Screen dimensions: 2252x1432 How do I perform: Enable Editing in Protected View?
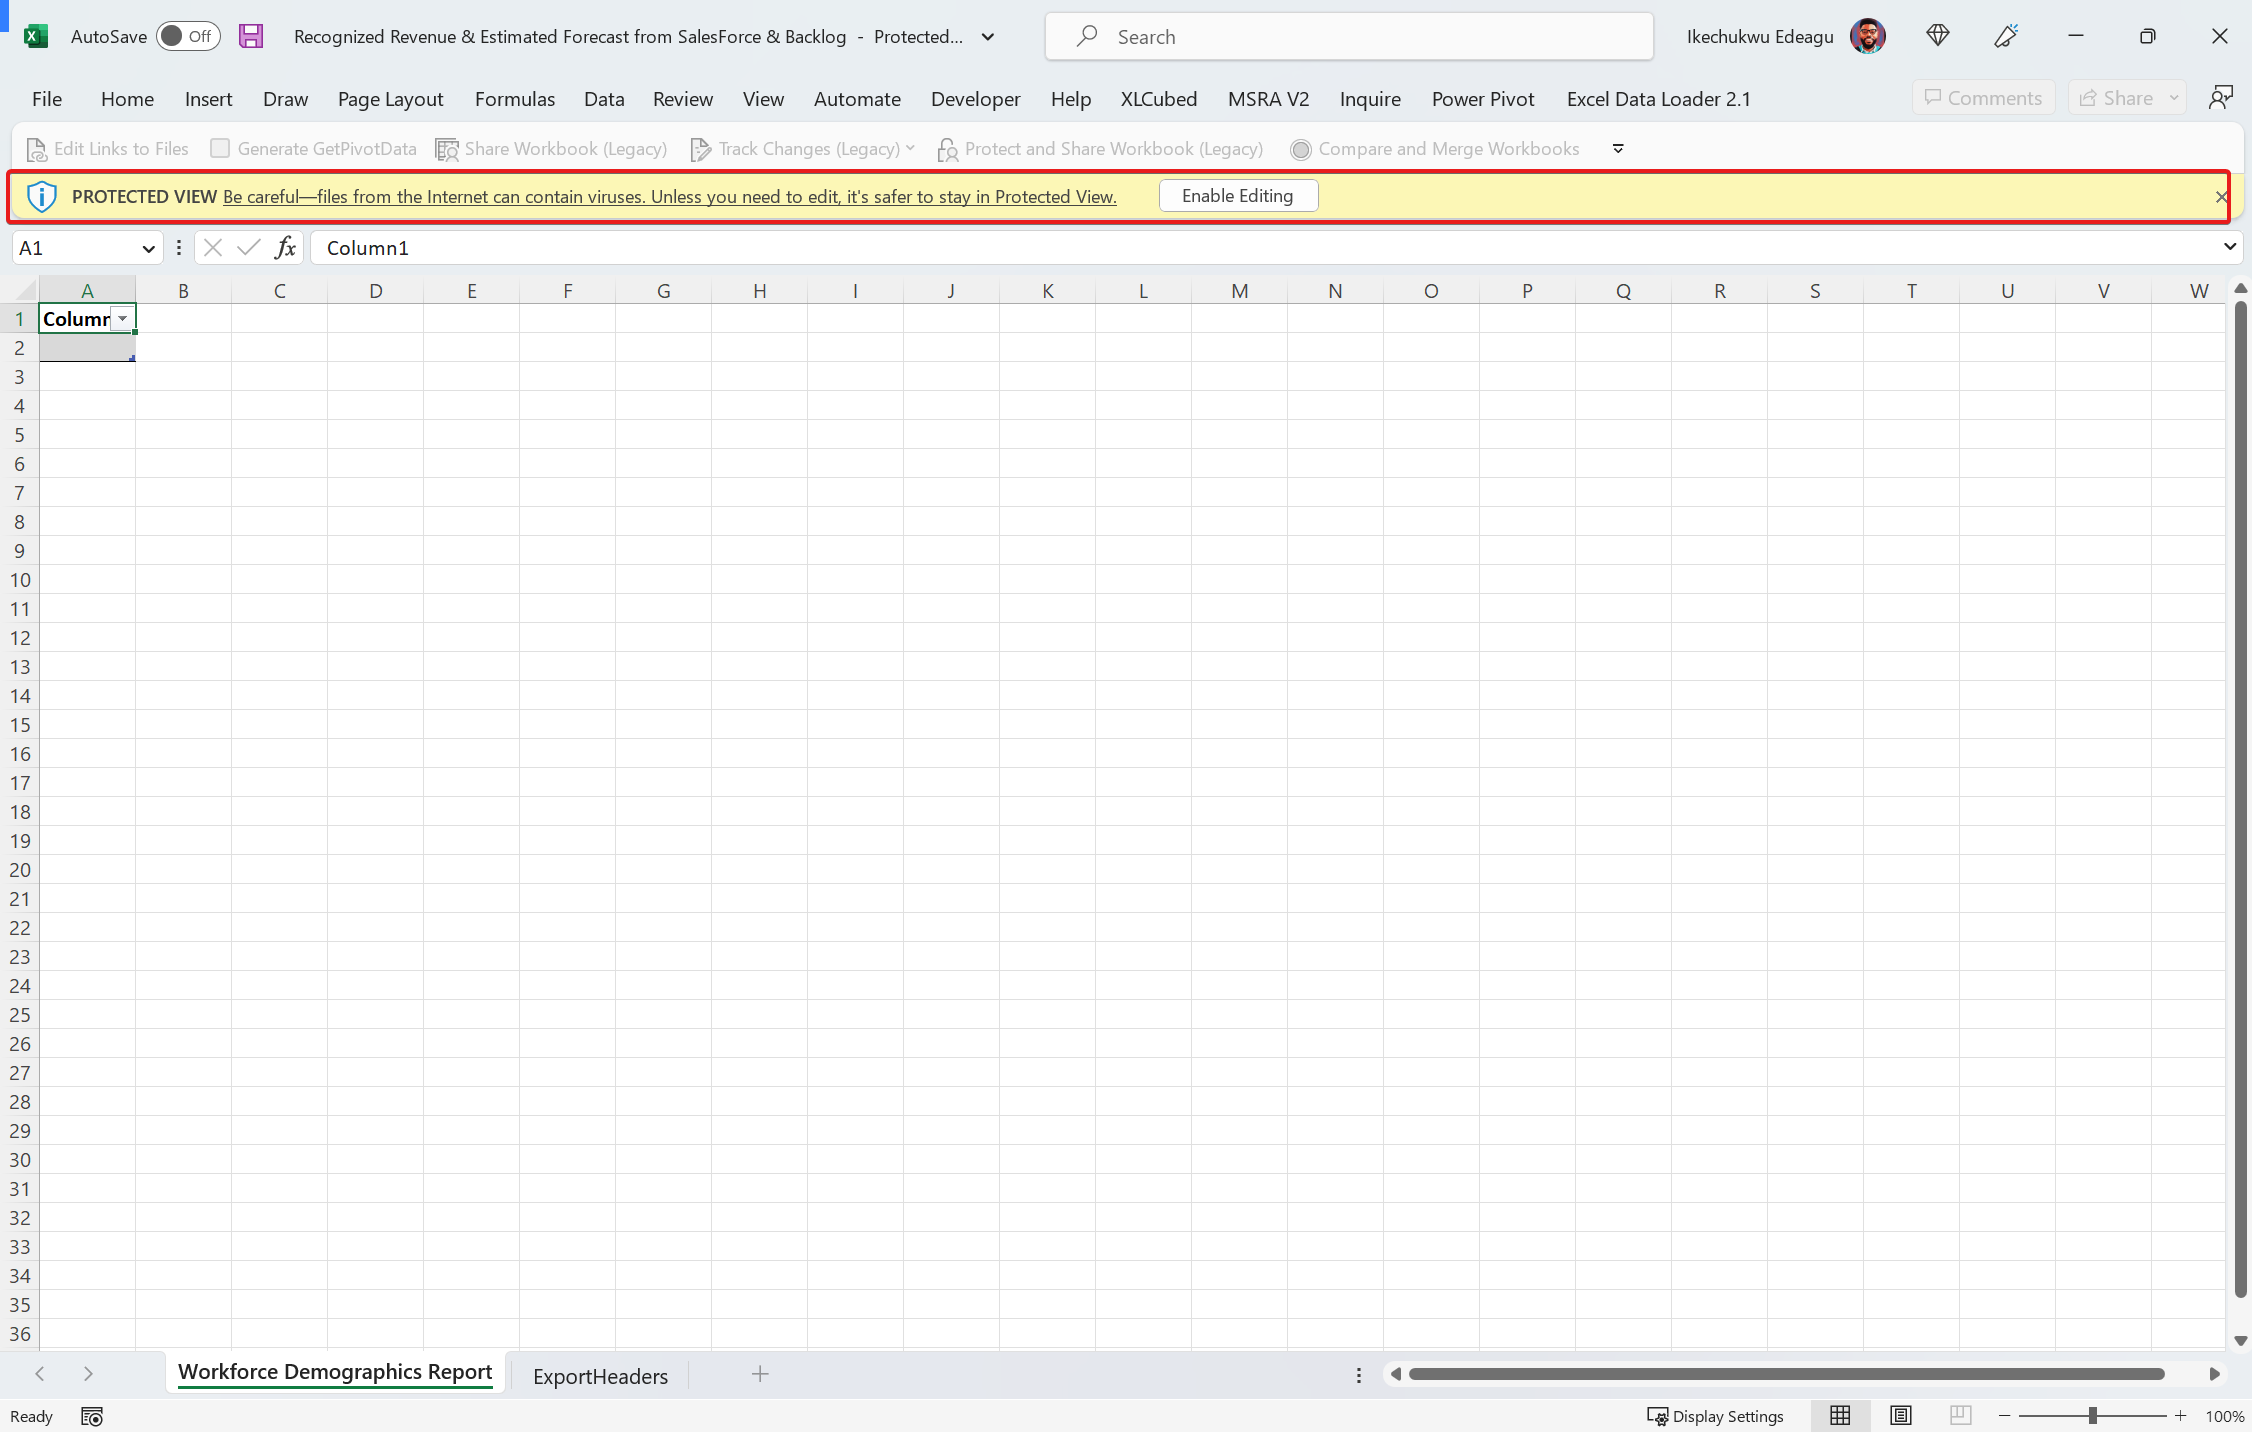click(1238, 194)
